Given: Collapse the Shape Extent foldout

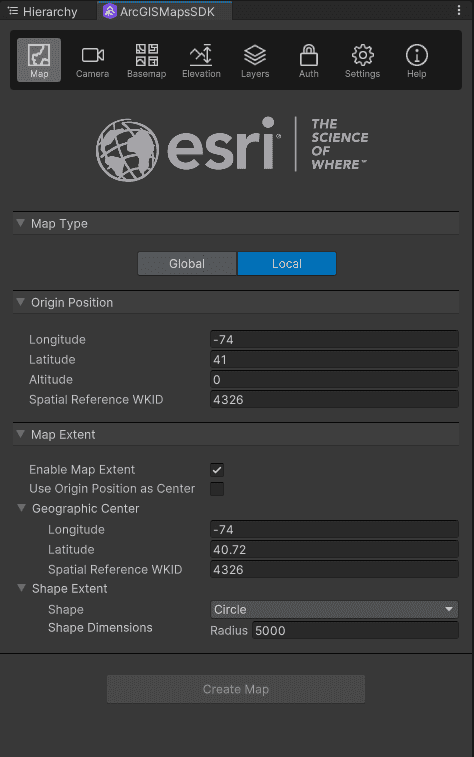Looking at the screenshot, I should coord(21,588).
